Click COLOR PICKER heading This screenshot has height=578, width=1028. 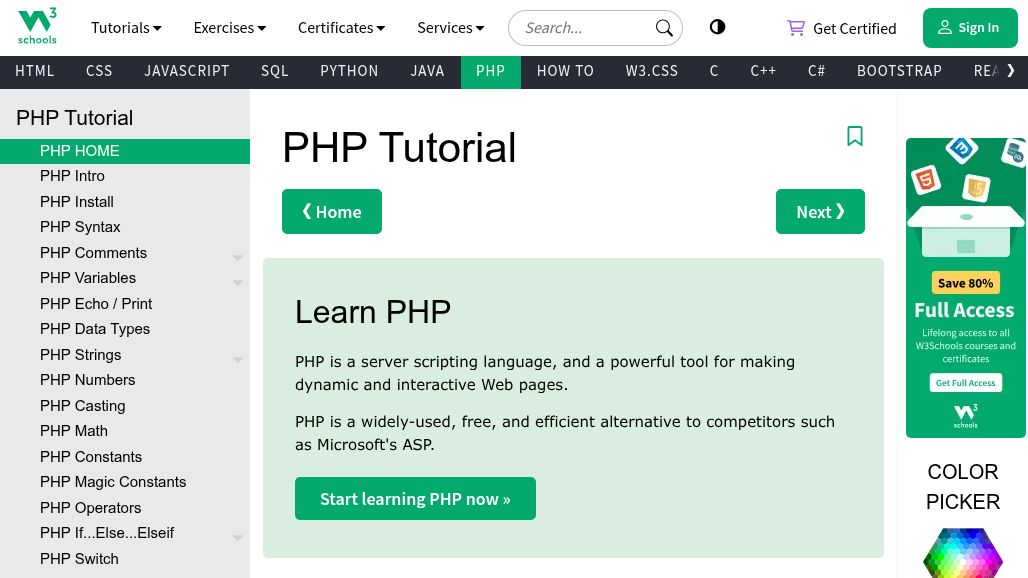[962, 487]
